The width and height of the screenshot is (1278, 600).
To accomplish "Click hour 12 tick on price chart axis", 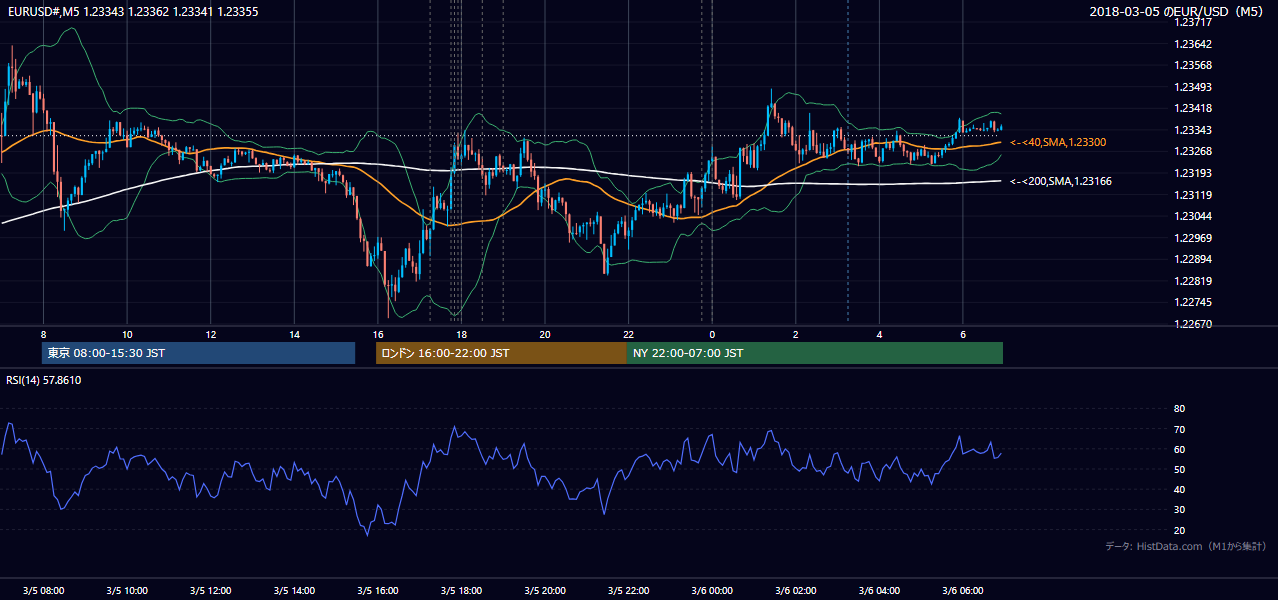I will click(x=210, y=334).
